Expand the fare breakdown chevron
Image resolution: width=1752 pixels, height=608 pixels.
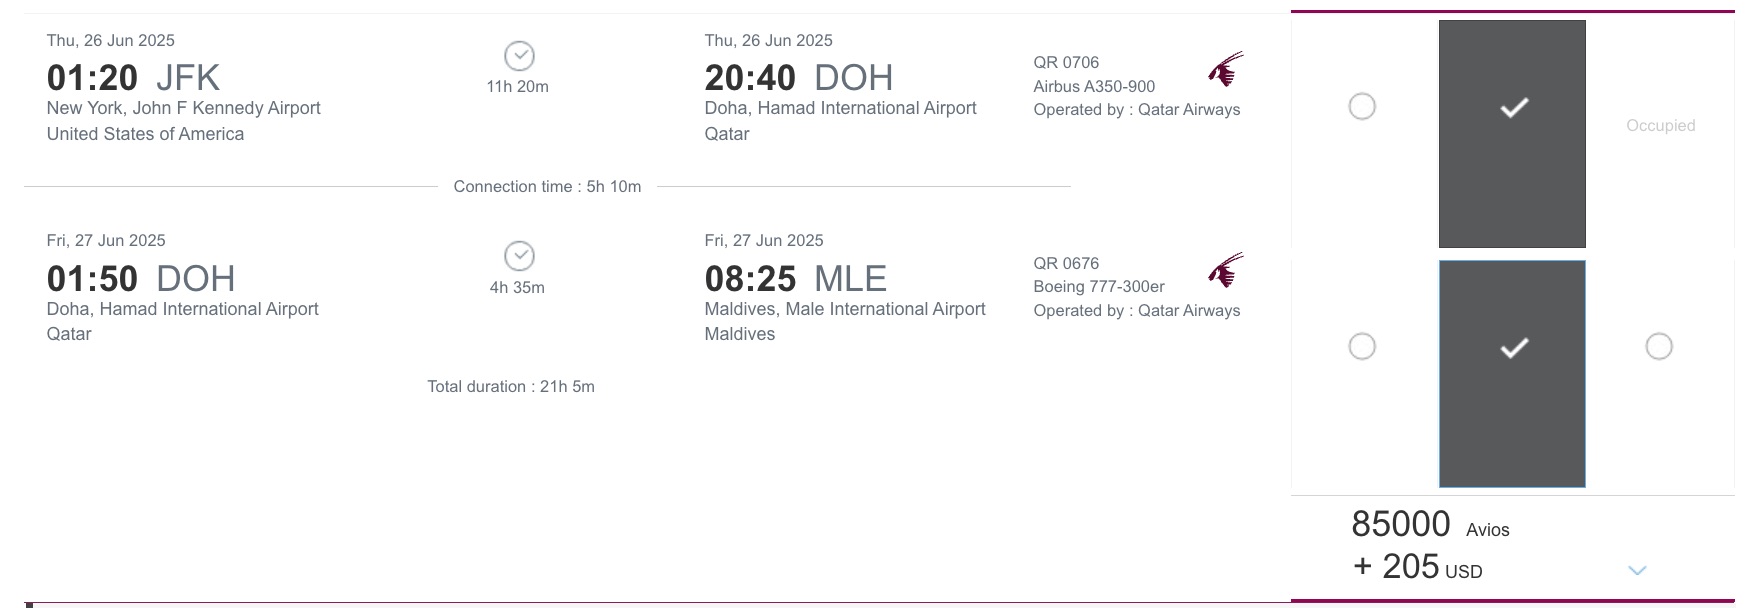(x=1637, y=568)
